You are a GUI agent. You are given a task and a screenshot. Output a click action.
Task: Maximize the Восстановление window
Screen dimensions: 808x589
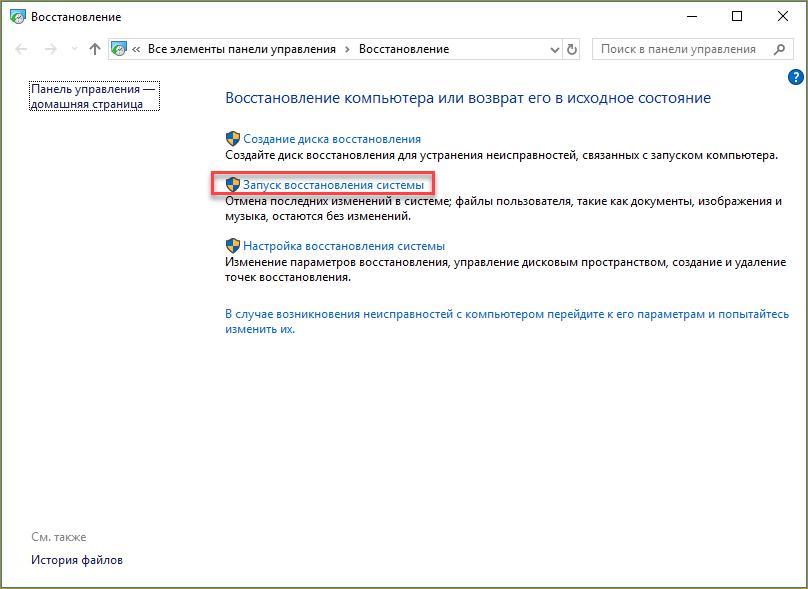tap(737, 16)
